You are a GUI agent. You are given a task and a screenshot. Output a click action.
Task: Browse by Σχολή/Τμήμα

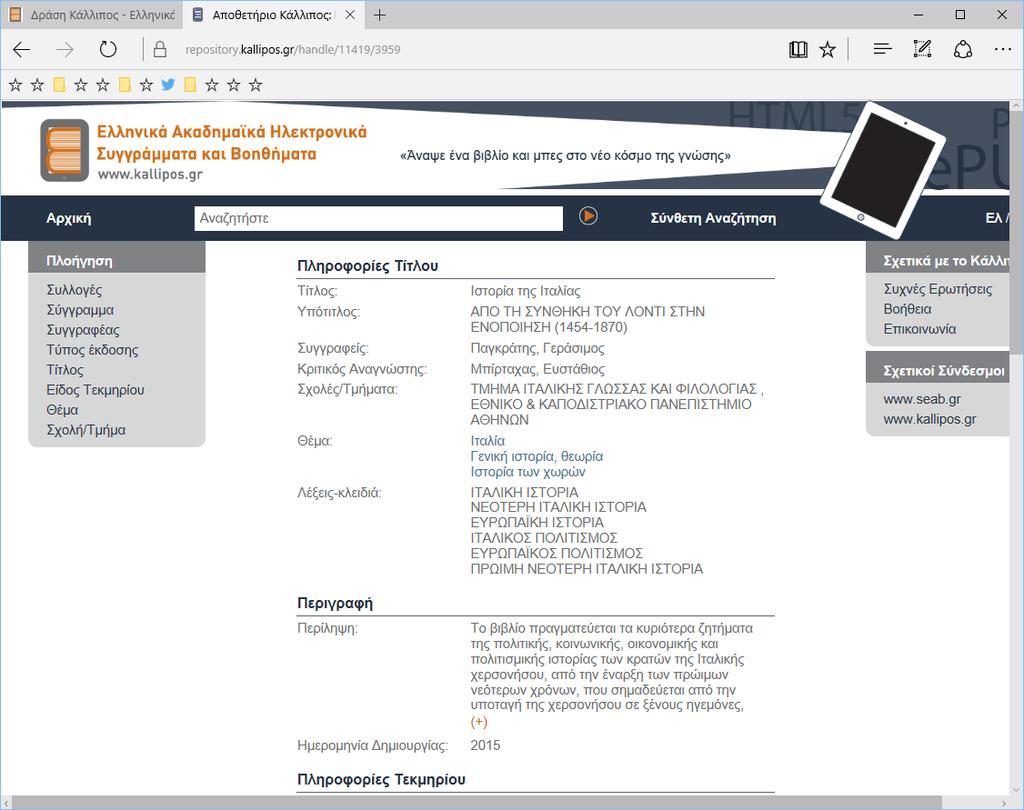tap(86, 430)
